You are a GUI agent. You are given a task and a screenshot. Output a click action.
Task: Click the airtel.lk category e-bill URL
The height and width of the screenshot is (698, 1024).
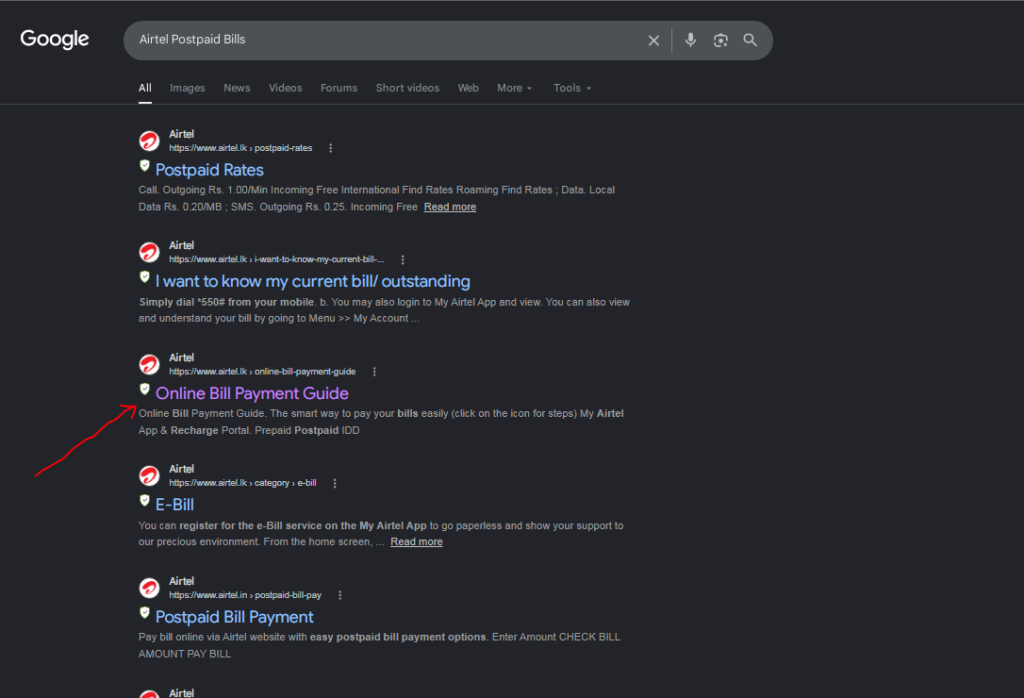[x=243, y=483]
